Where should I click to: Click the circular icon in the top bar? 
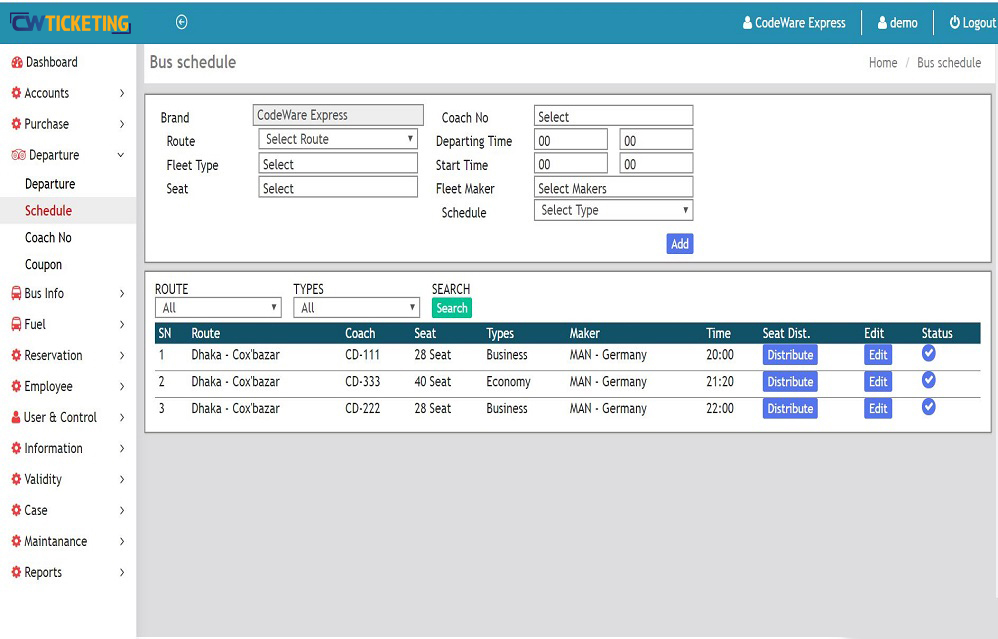click(181, 20)
